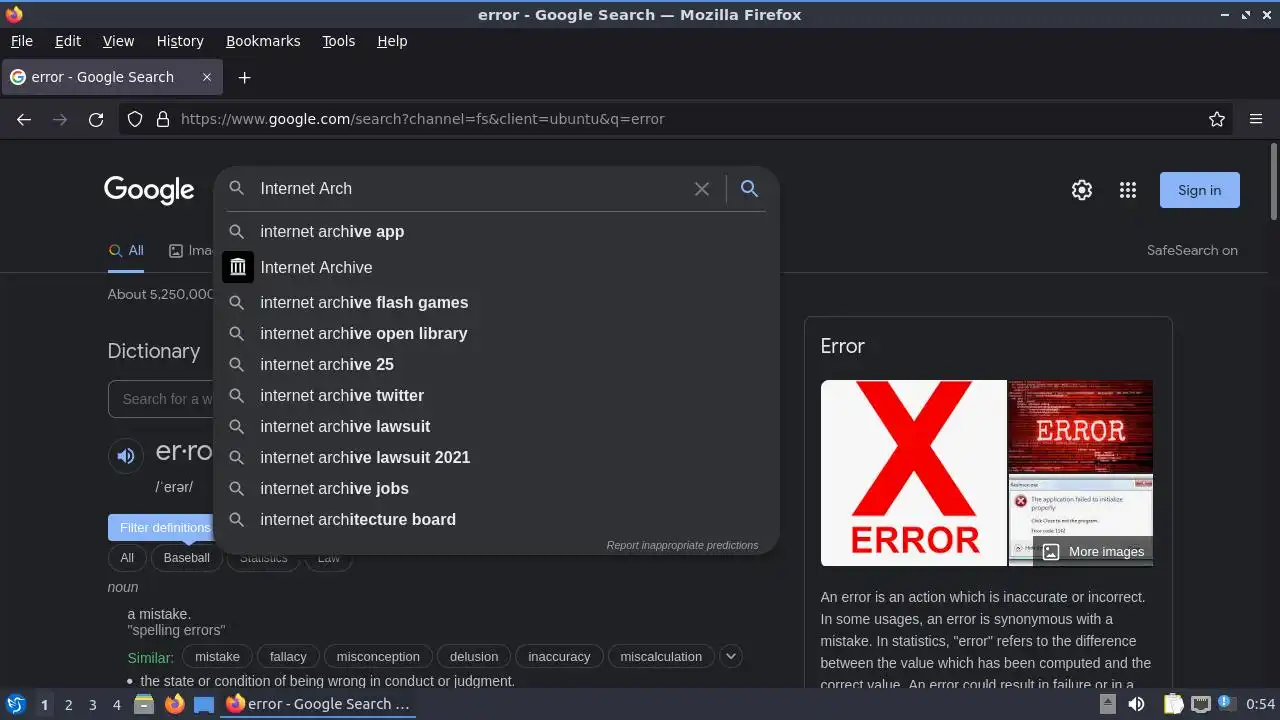Click similar word fallacy chip
The image size is (1280, 720).
pyautogui.click(x=288, y=657)
